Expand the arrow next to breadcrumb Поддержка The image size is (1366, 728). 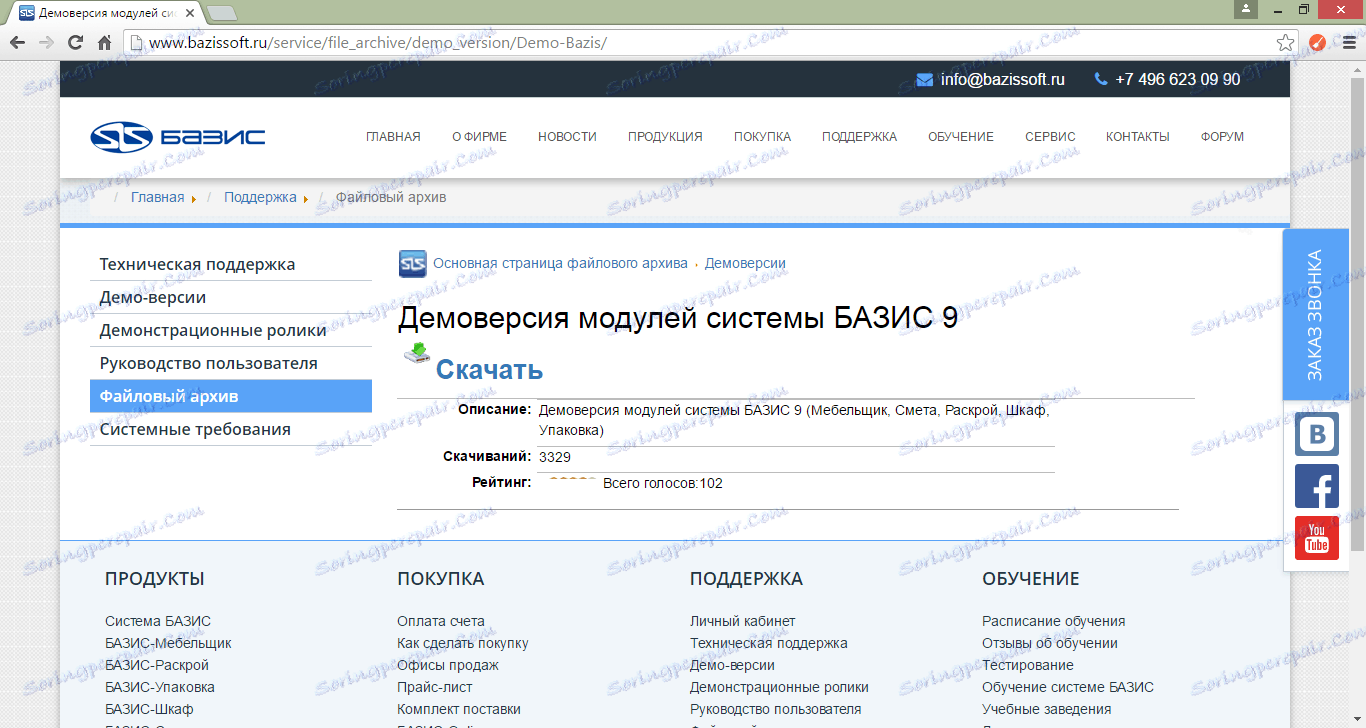coord(308,198)
